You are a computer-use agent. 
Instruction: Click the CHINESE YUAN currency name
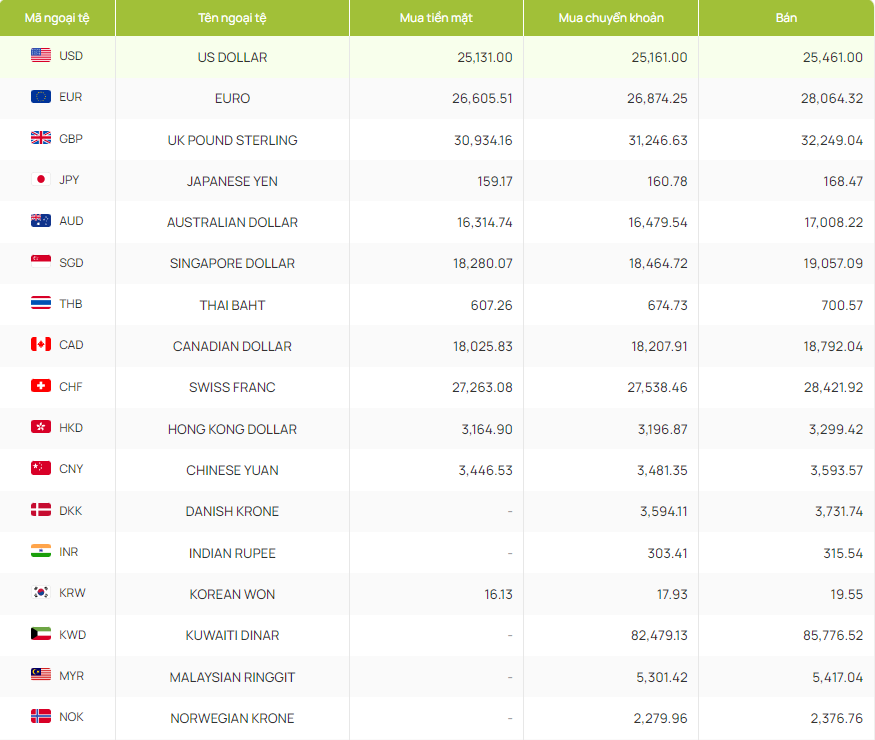pyautogui.click(x=232, y=470)
